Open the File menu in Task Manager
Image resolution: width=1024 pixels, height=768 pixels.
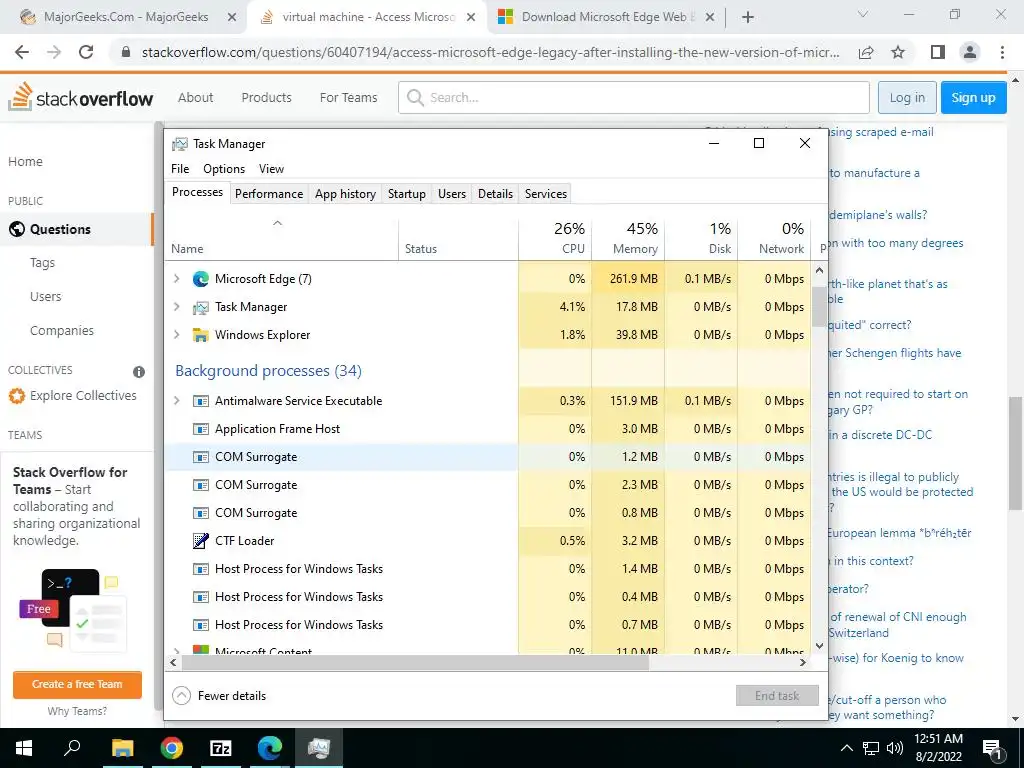(180, 169)
